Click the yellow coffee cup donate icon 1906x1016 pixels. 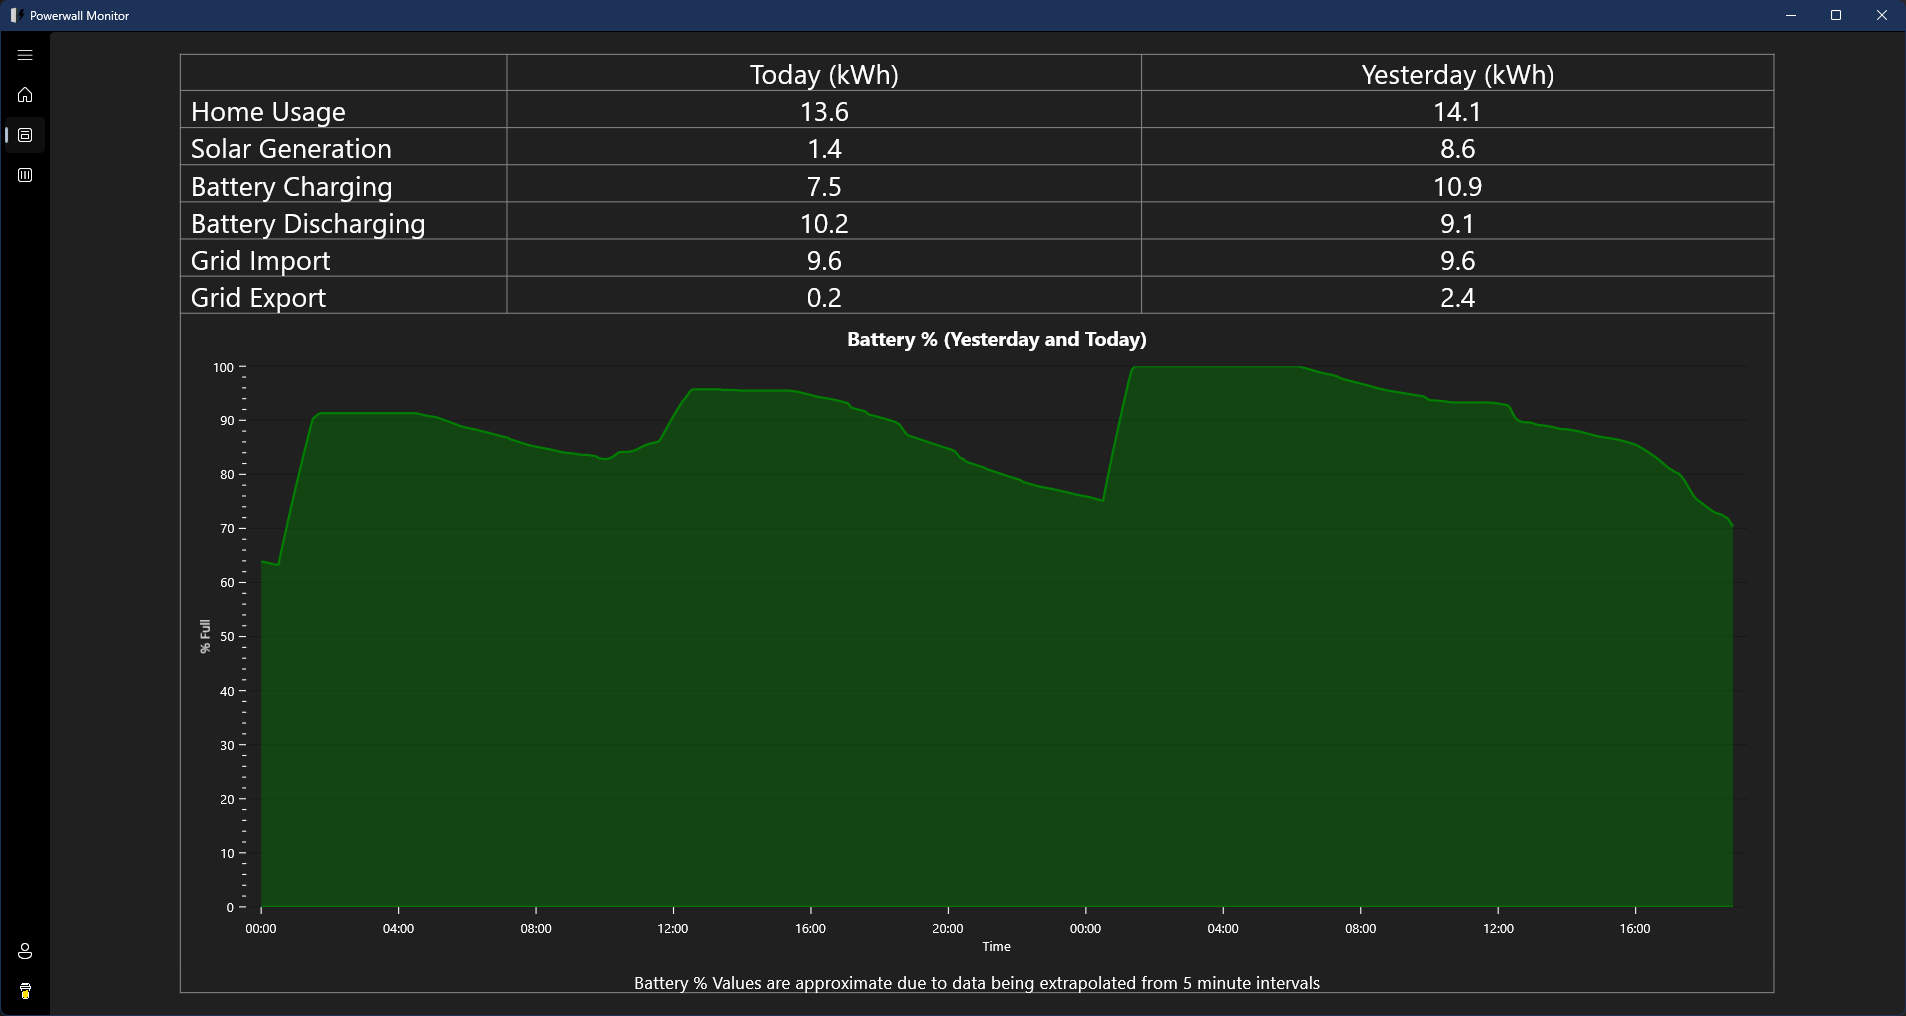(x=25, y=991)
